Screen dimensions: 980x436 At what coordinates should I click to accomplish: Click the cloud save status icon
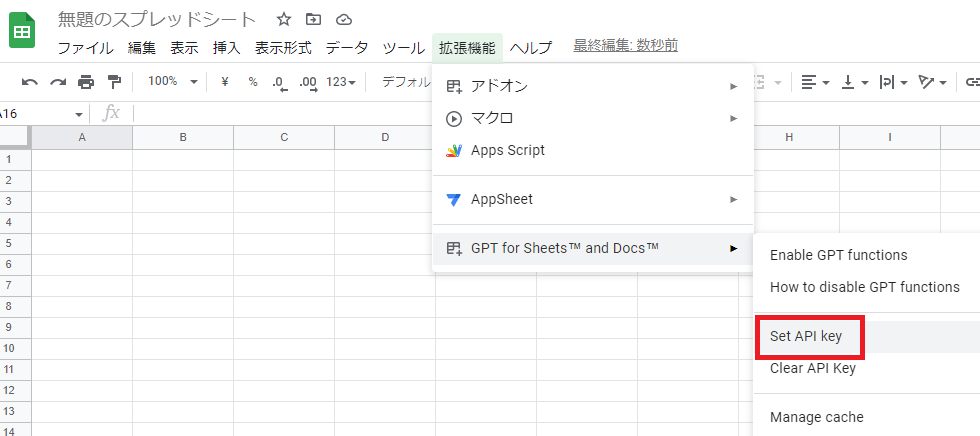[x=344, y=20]
